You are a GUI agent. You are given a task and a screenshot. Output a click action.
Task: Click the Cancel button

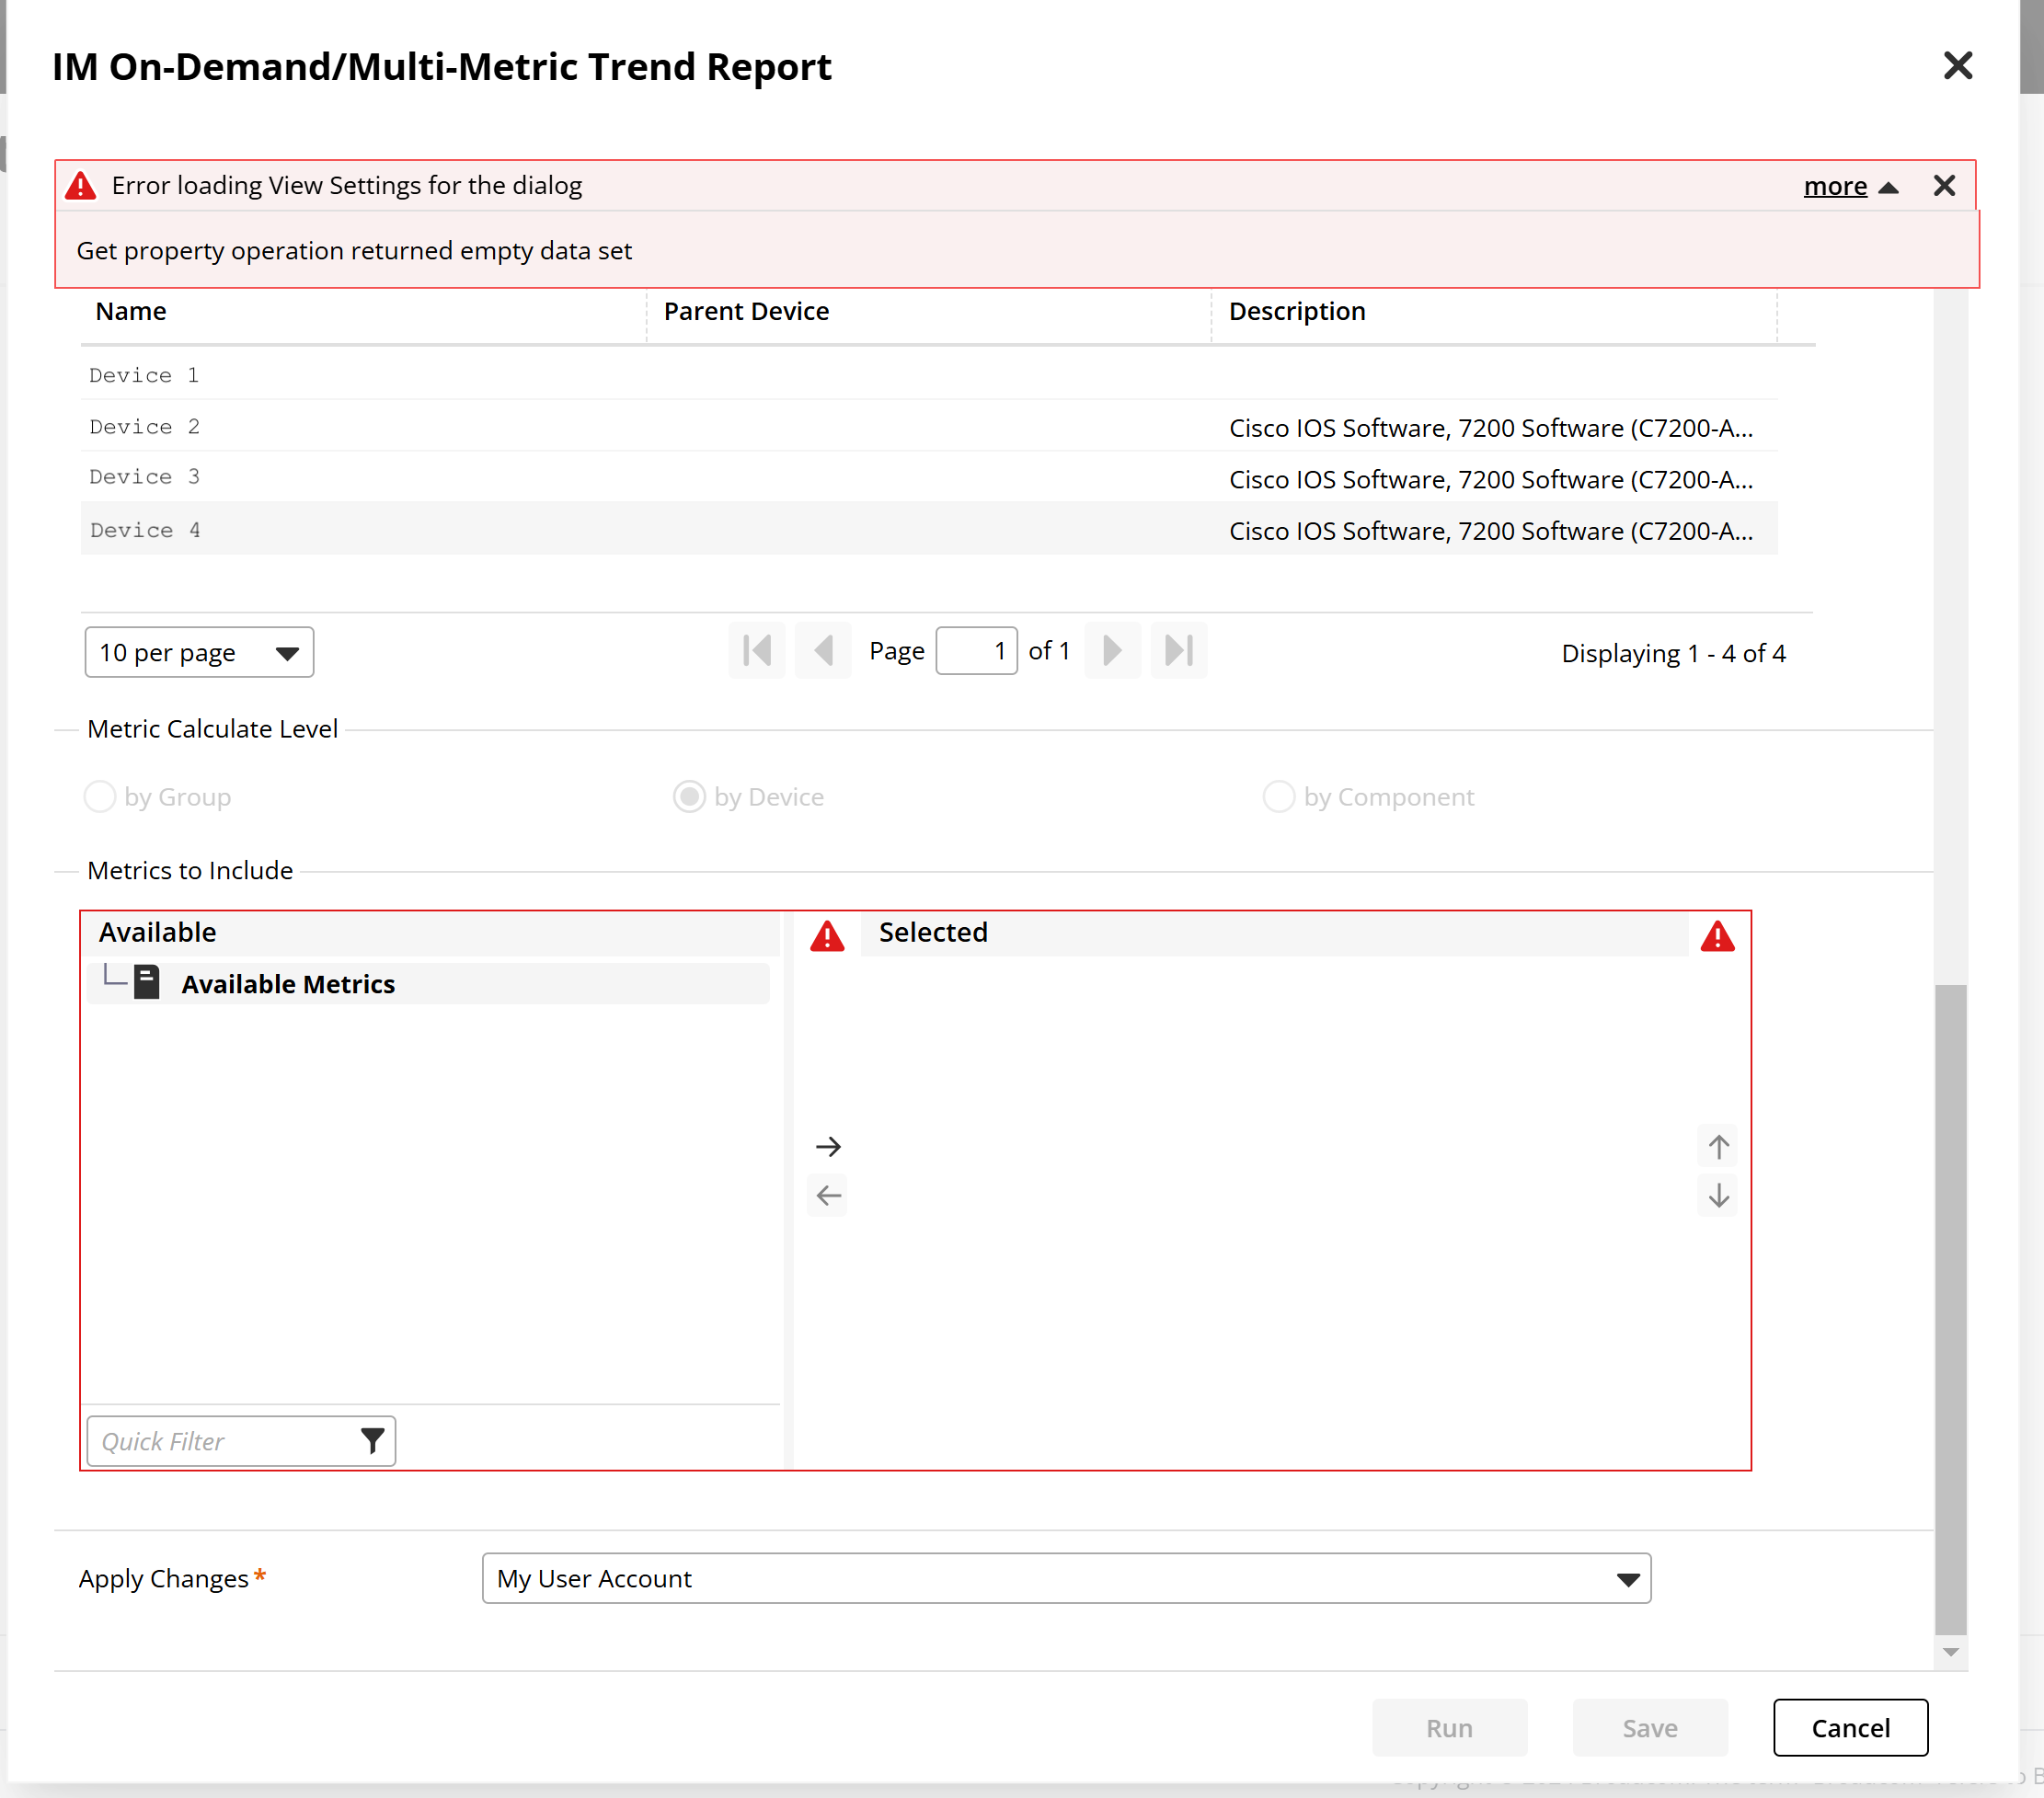coord(1850,1727)
